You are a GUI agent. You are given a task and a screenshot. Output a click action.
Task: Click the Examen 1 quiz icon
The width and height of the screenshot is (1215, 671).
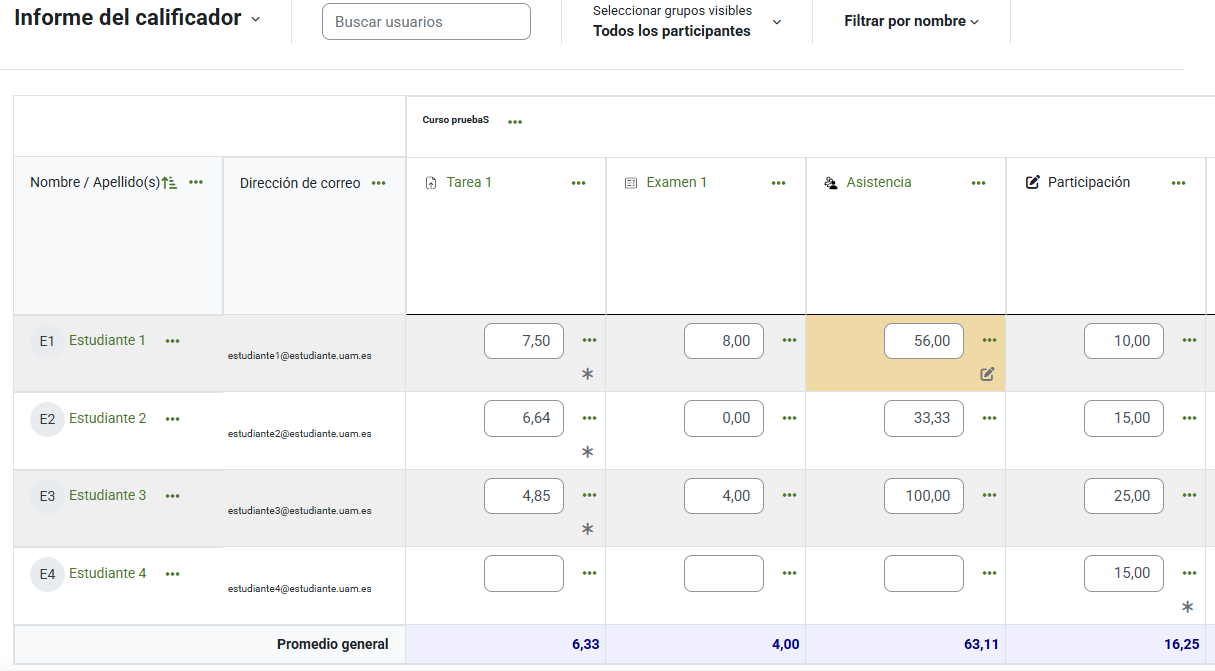631,183
